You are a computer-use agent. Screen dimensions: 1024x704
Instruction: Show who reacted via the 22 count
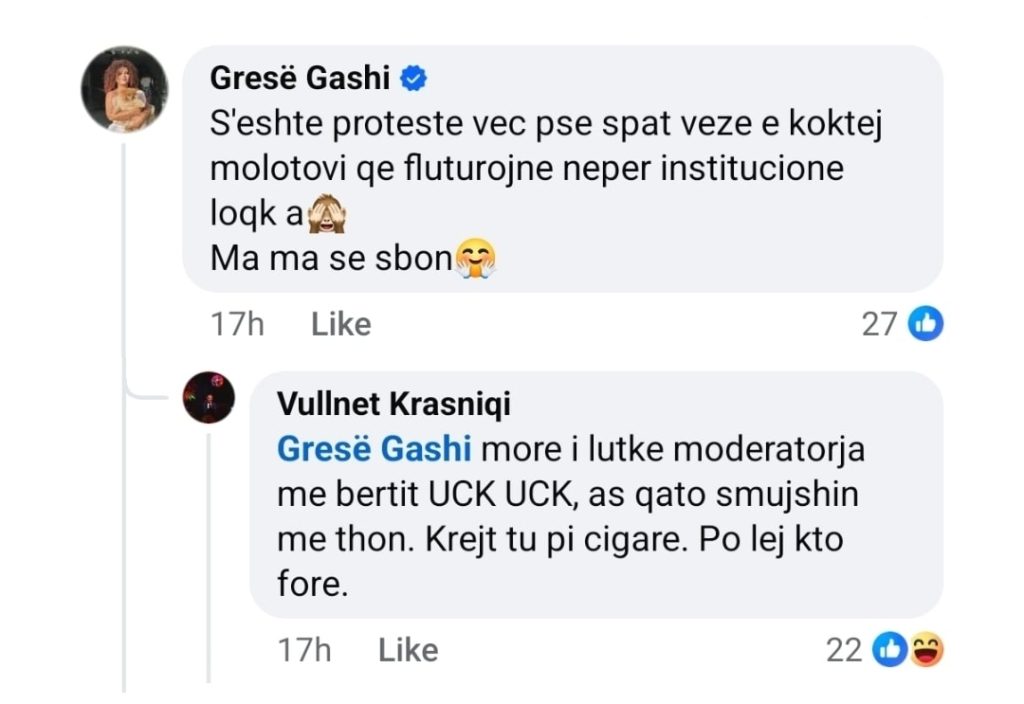(845, 651)
